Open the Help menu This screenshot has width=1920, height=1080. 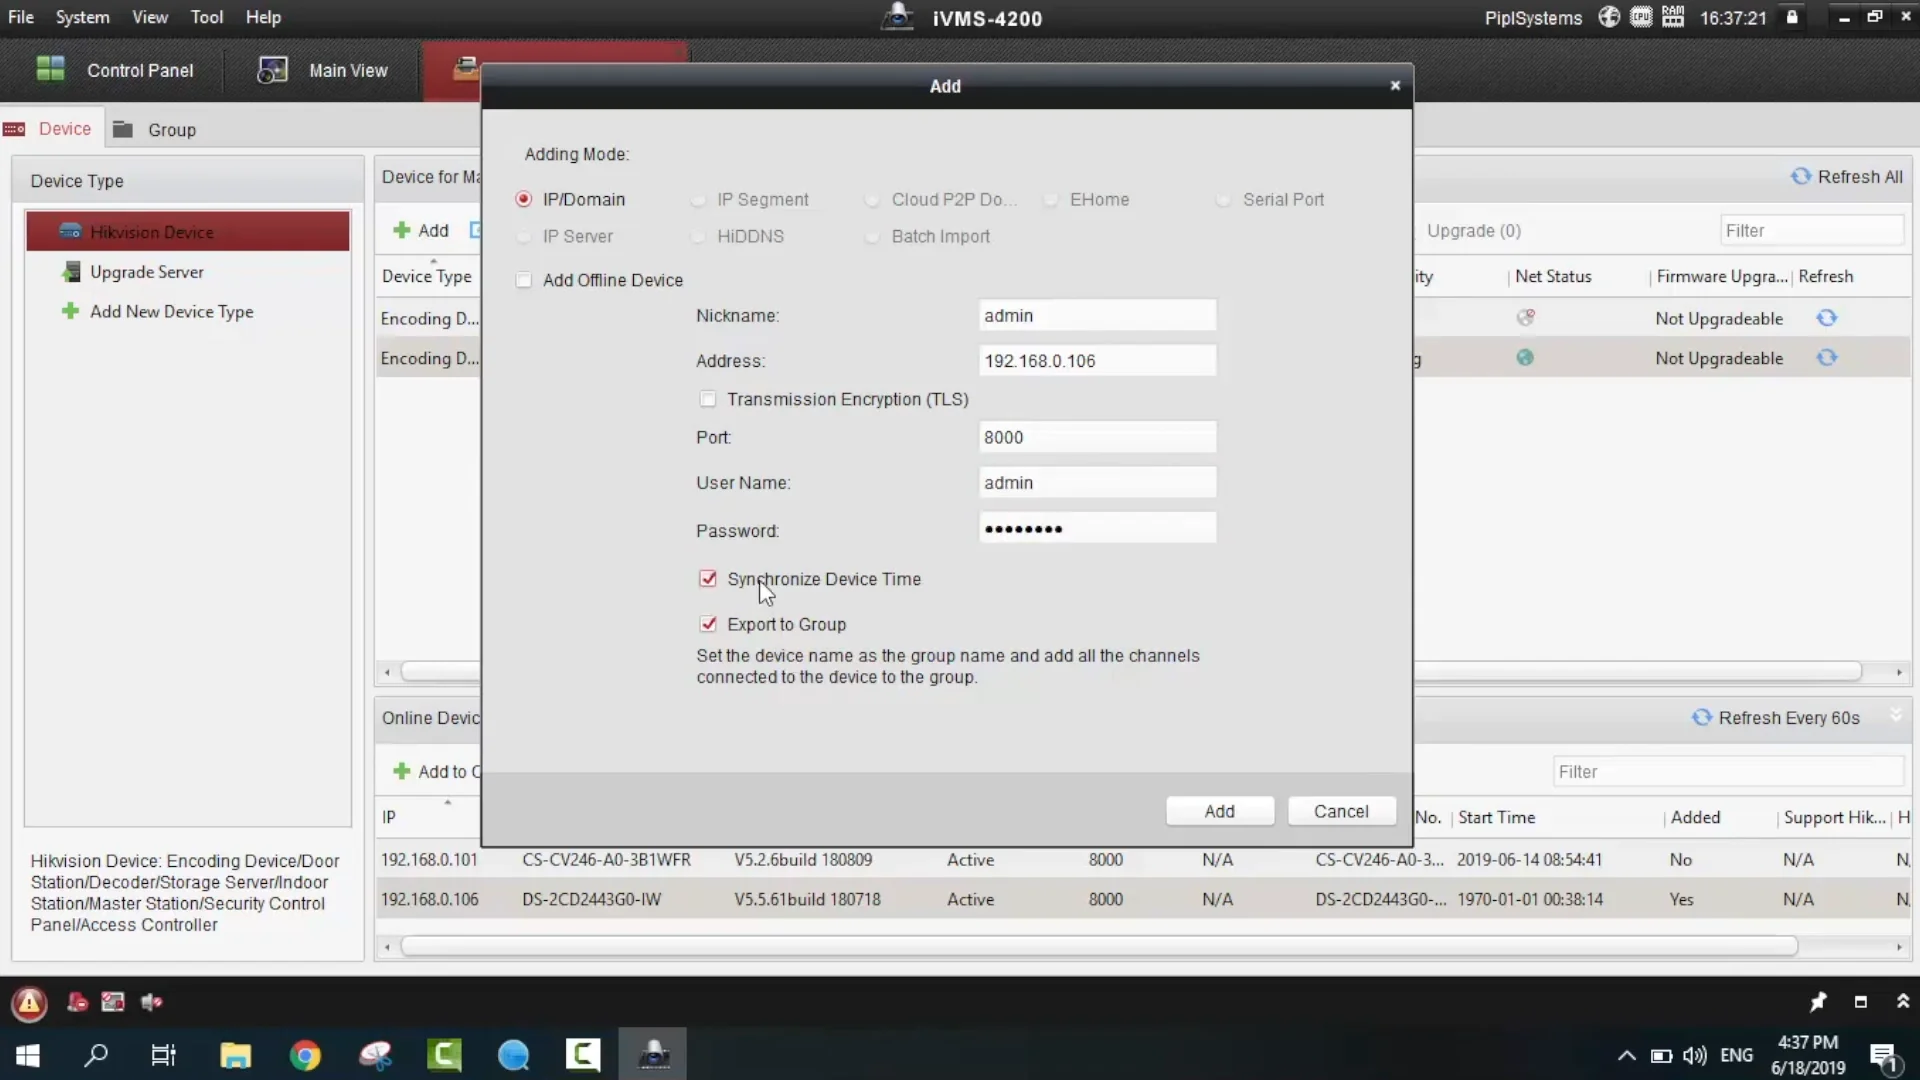[263, 17]
